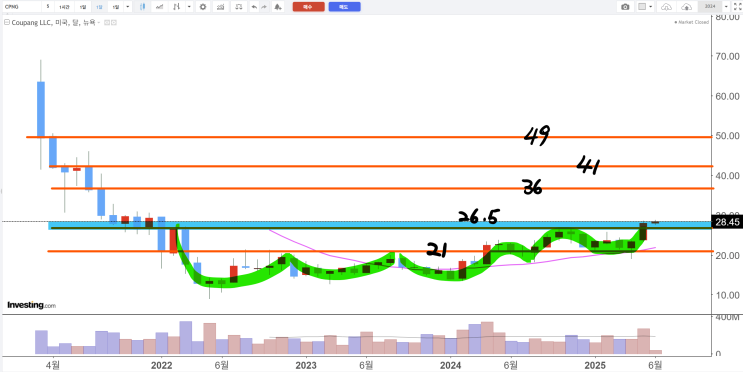Click the 60.00 price axis label
The height and width of the screenshot is (372, 743).
(727, 96)
